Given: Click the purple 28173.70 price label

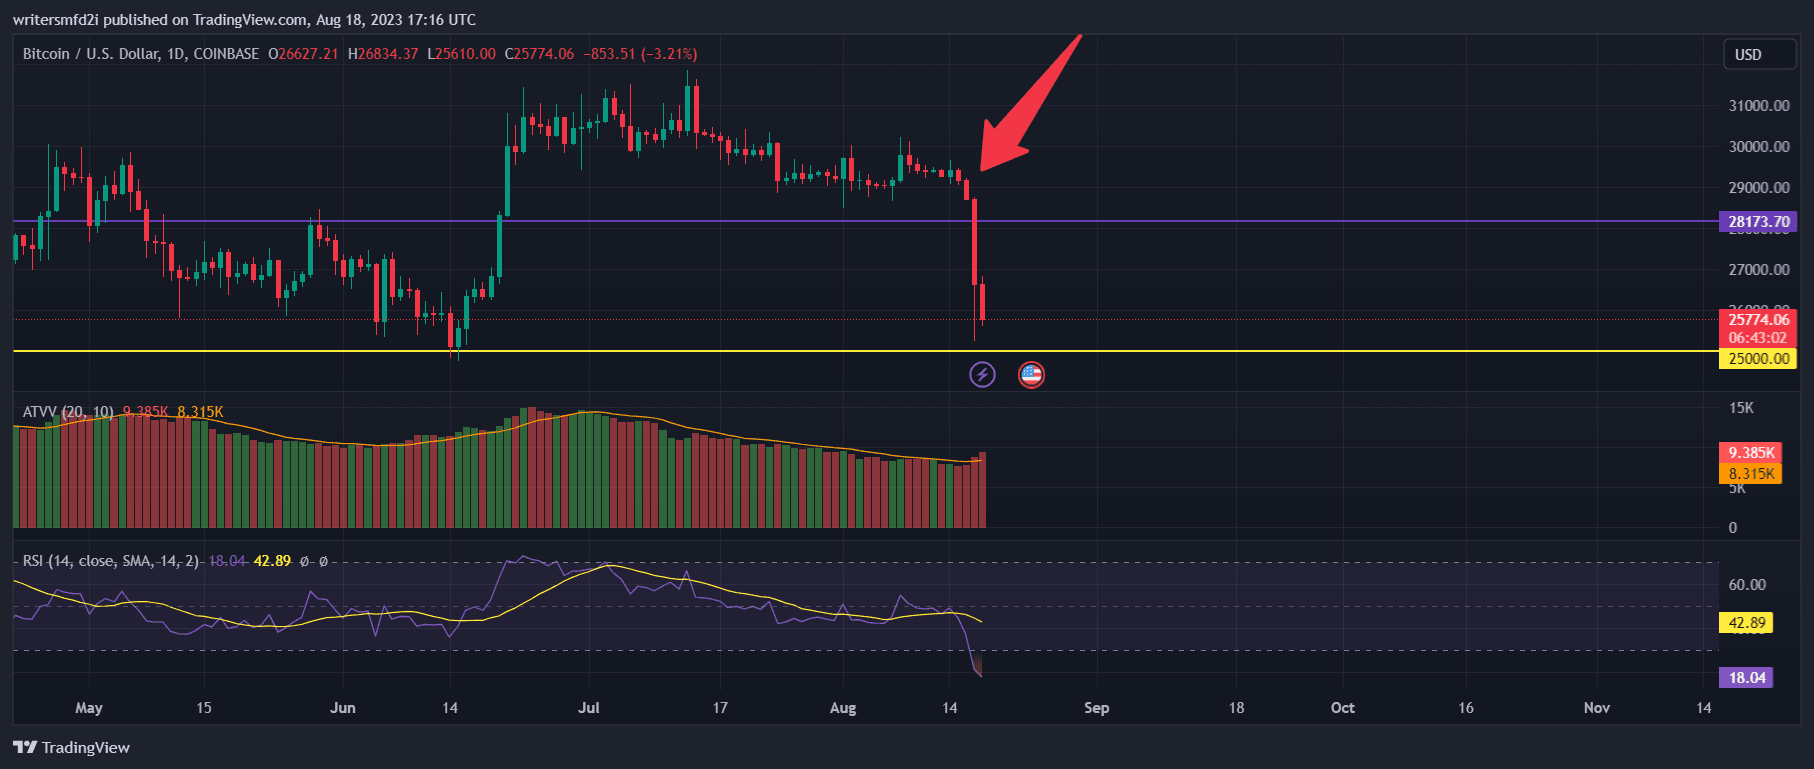Looking at the screenshot, I should 1757,222.
